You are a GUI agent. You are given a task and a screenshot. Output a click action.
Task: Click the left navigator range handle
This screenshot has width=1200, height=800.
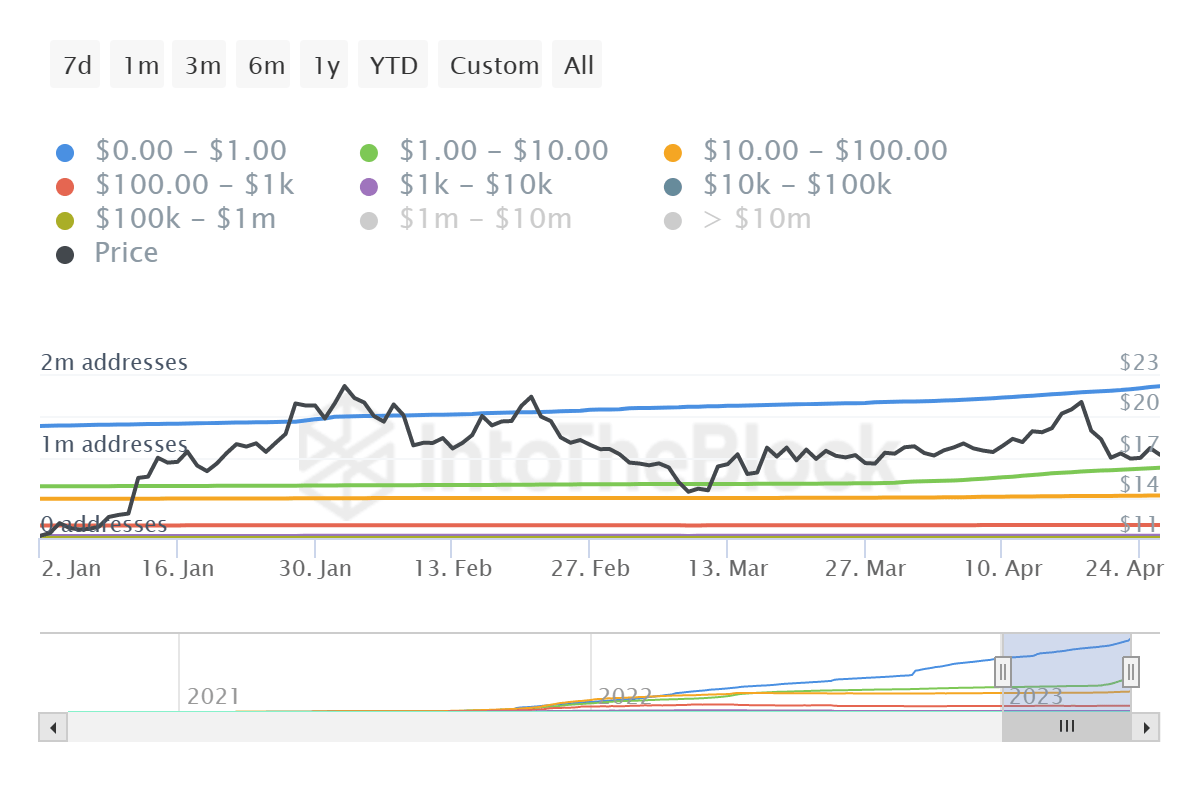point(1003,671)
